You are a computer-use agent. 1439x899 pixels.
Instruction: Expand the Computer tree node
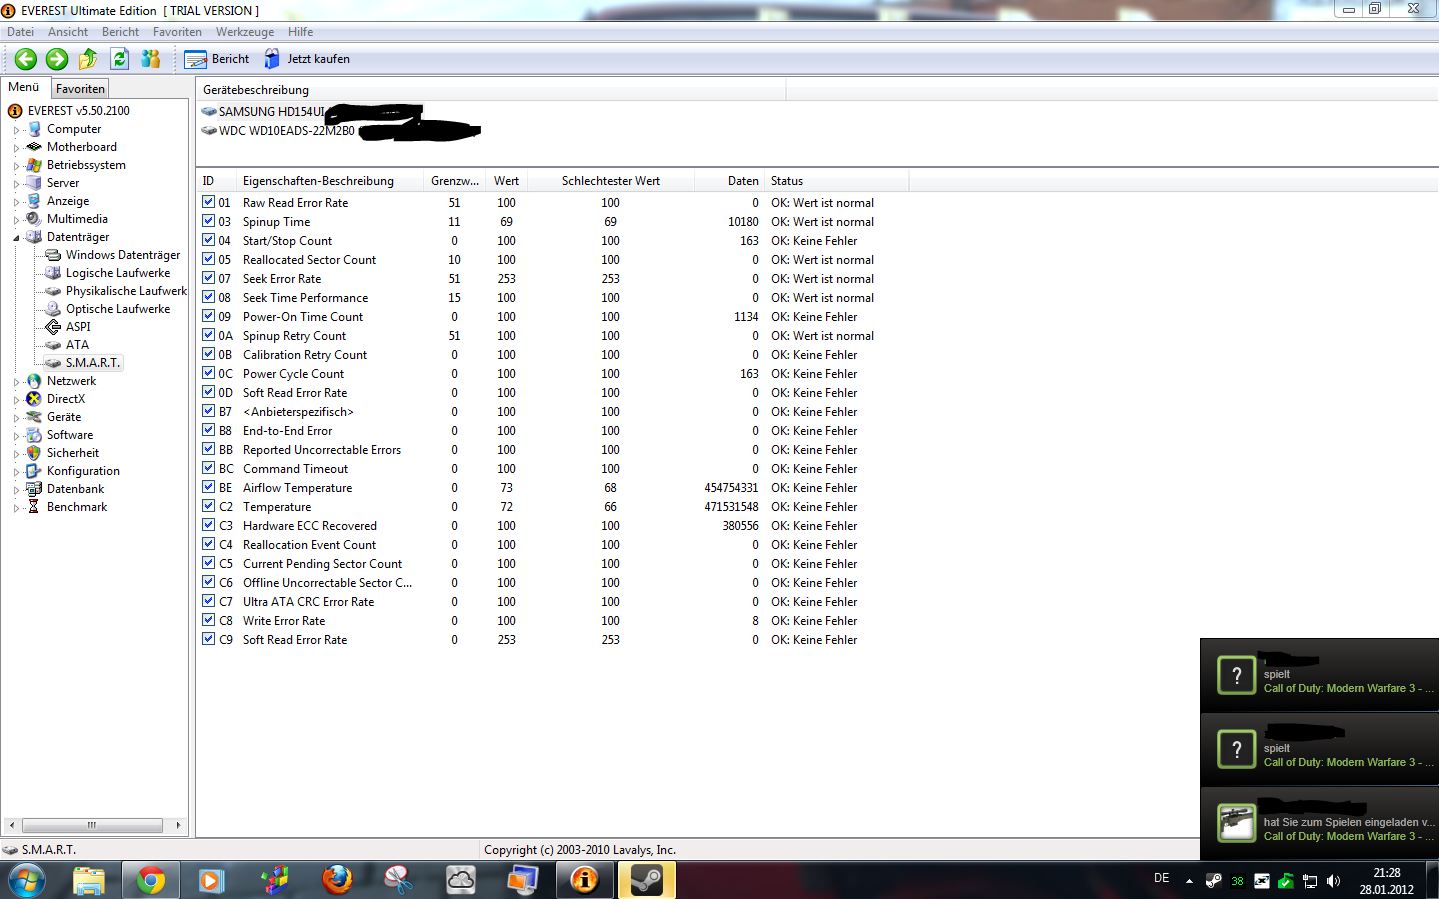pyautogui.click(x=16, y=130)
